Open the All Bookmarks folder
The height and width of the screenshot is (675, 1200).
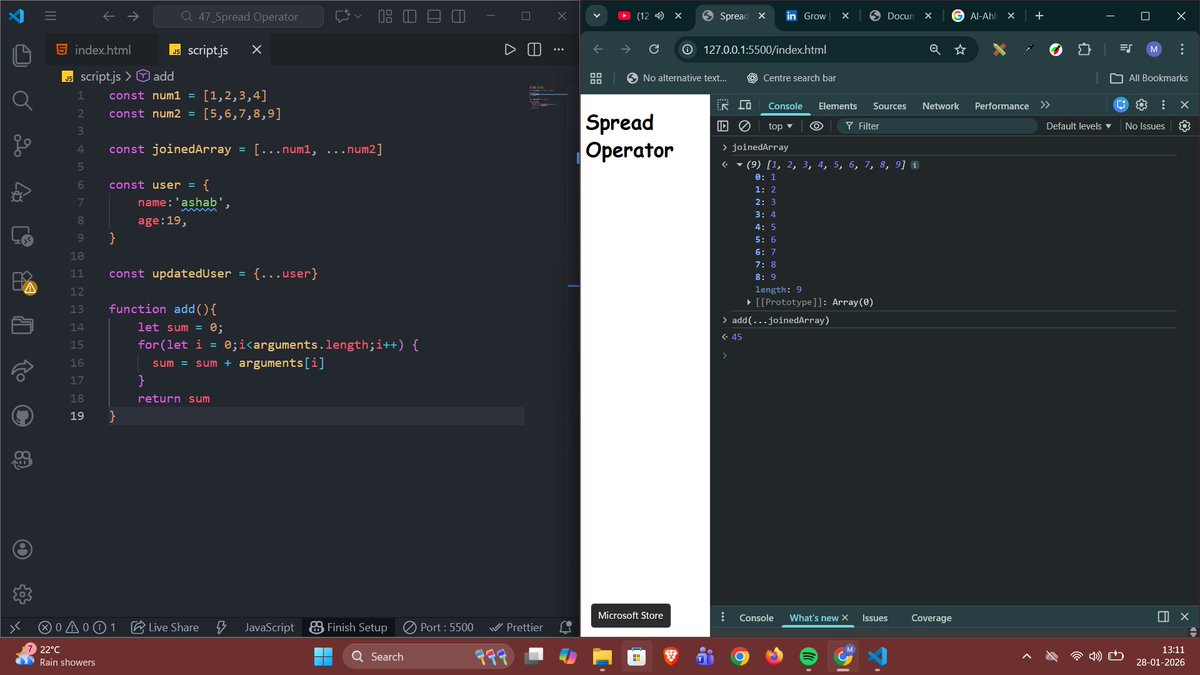click(x=1149, y=78)
